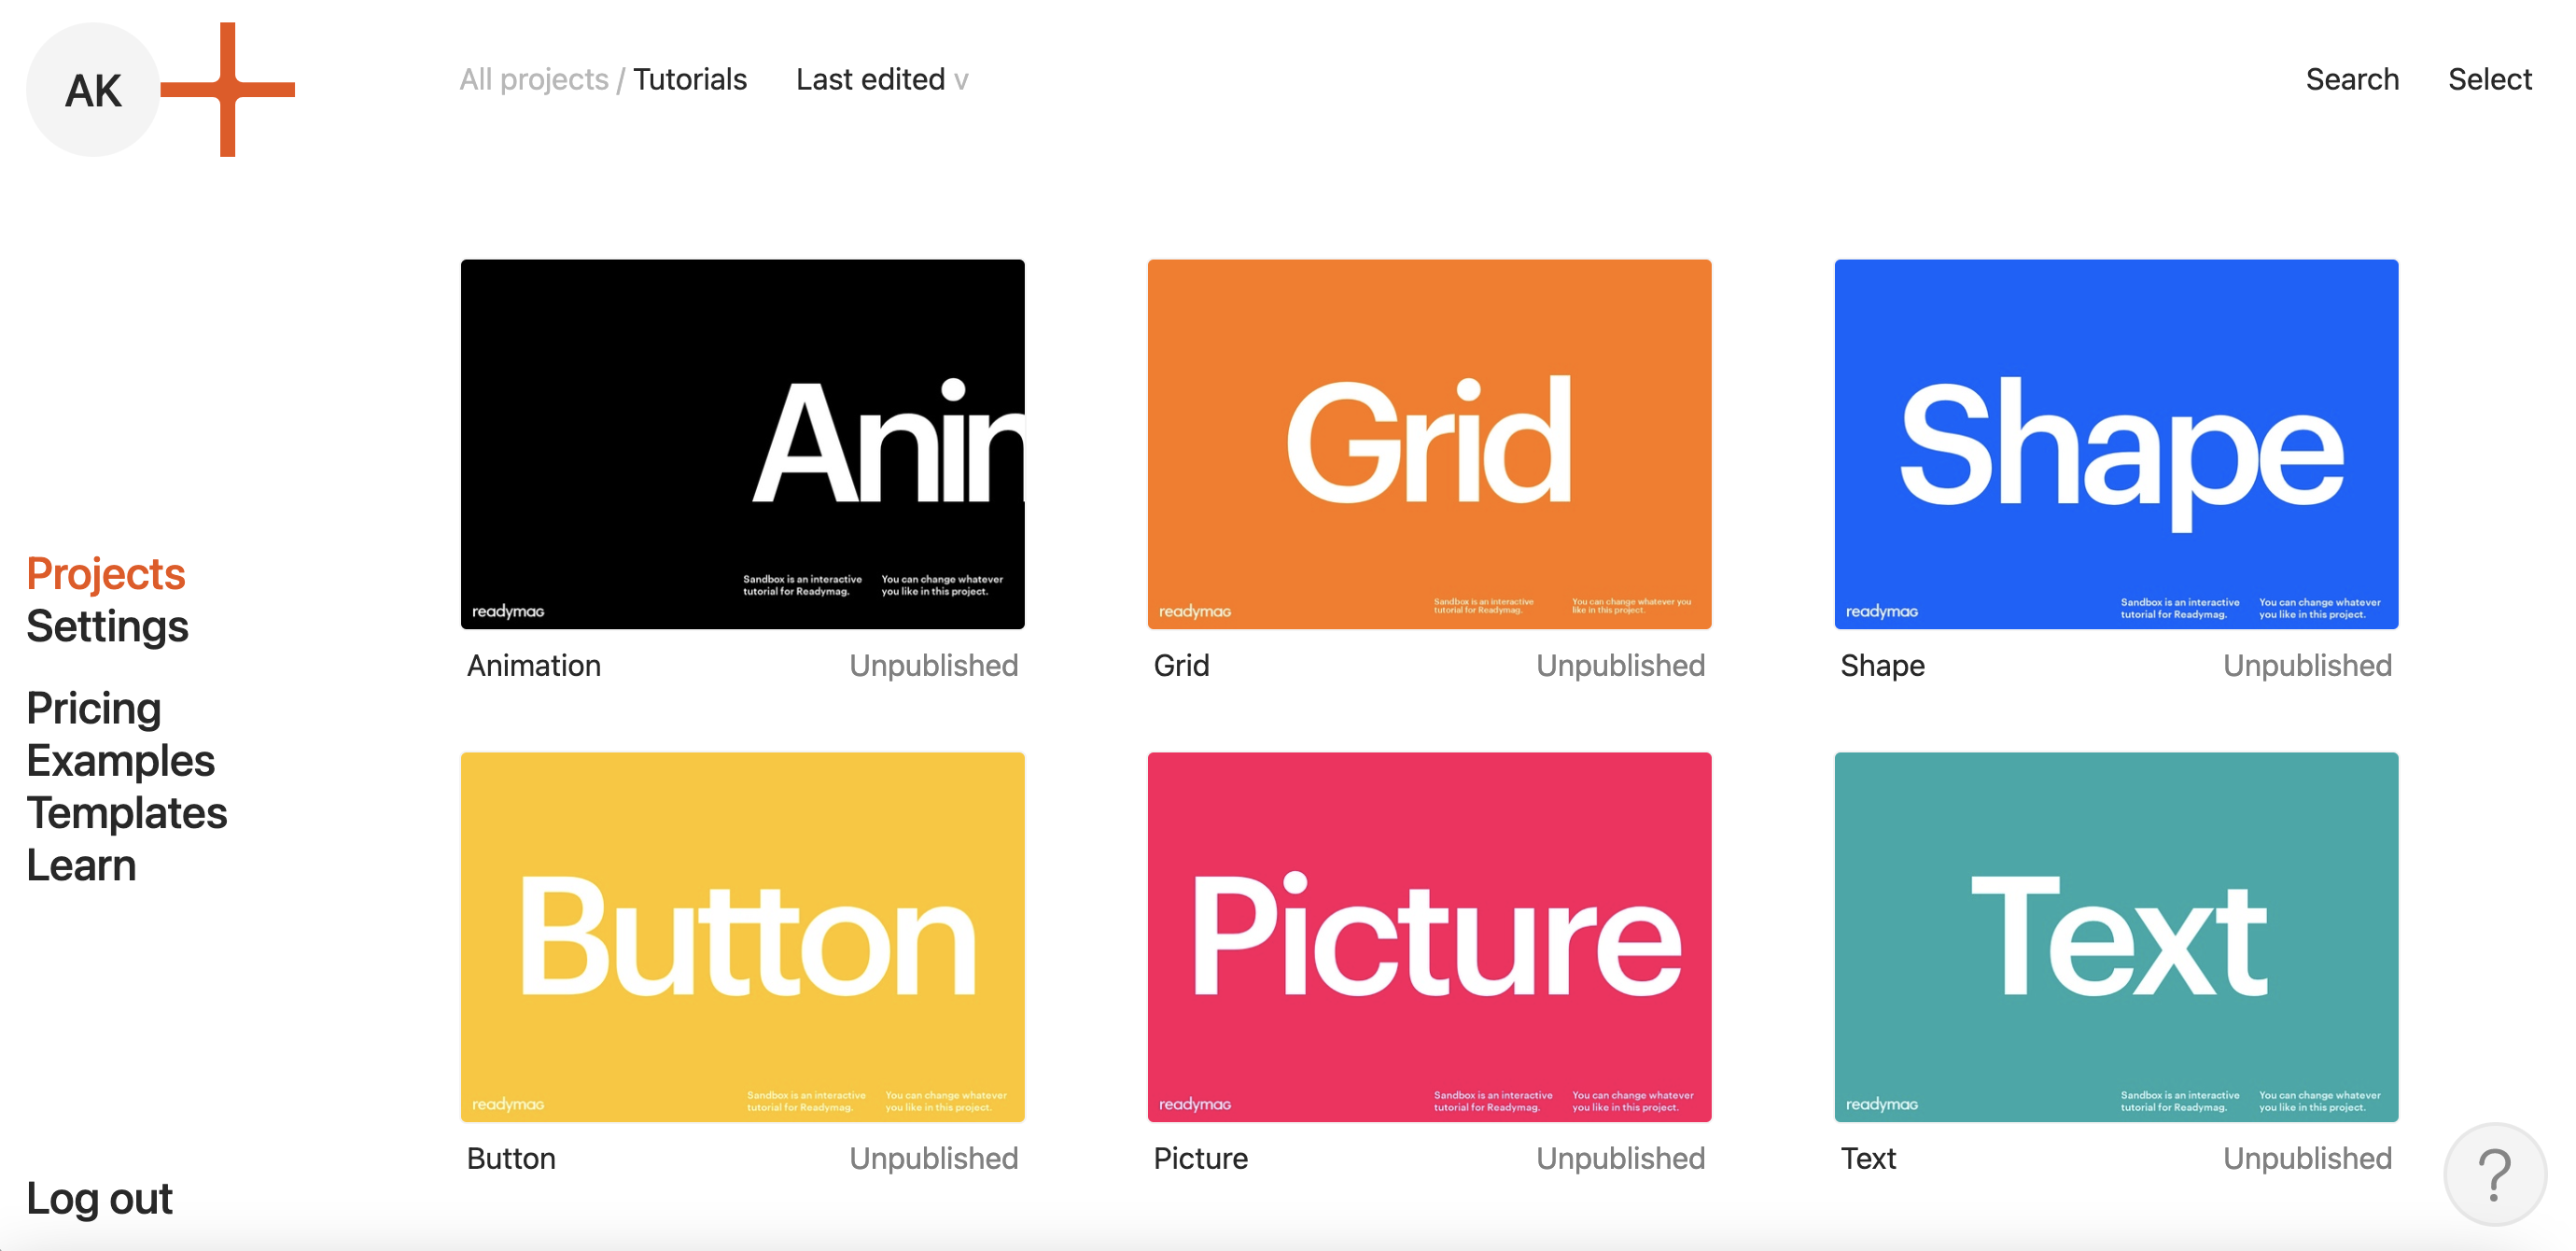Image resolution: width=2576 pixels, height=1251 pixels.
Task: Click the orange plus new project icon
Action: point(228,90)
